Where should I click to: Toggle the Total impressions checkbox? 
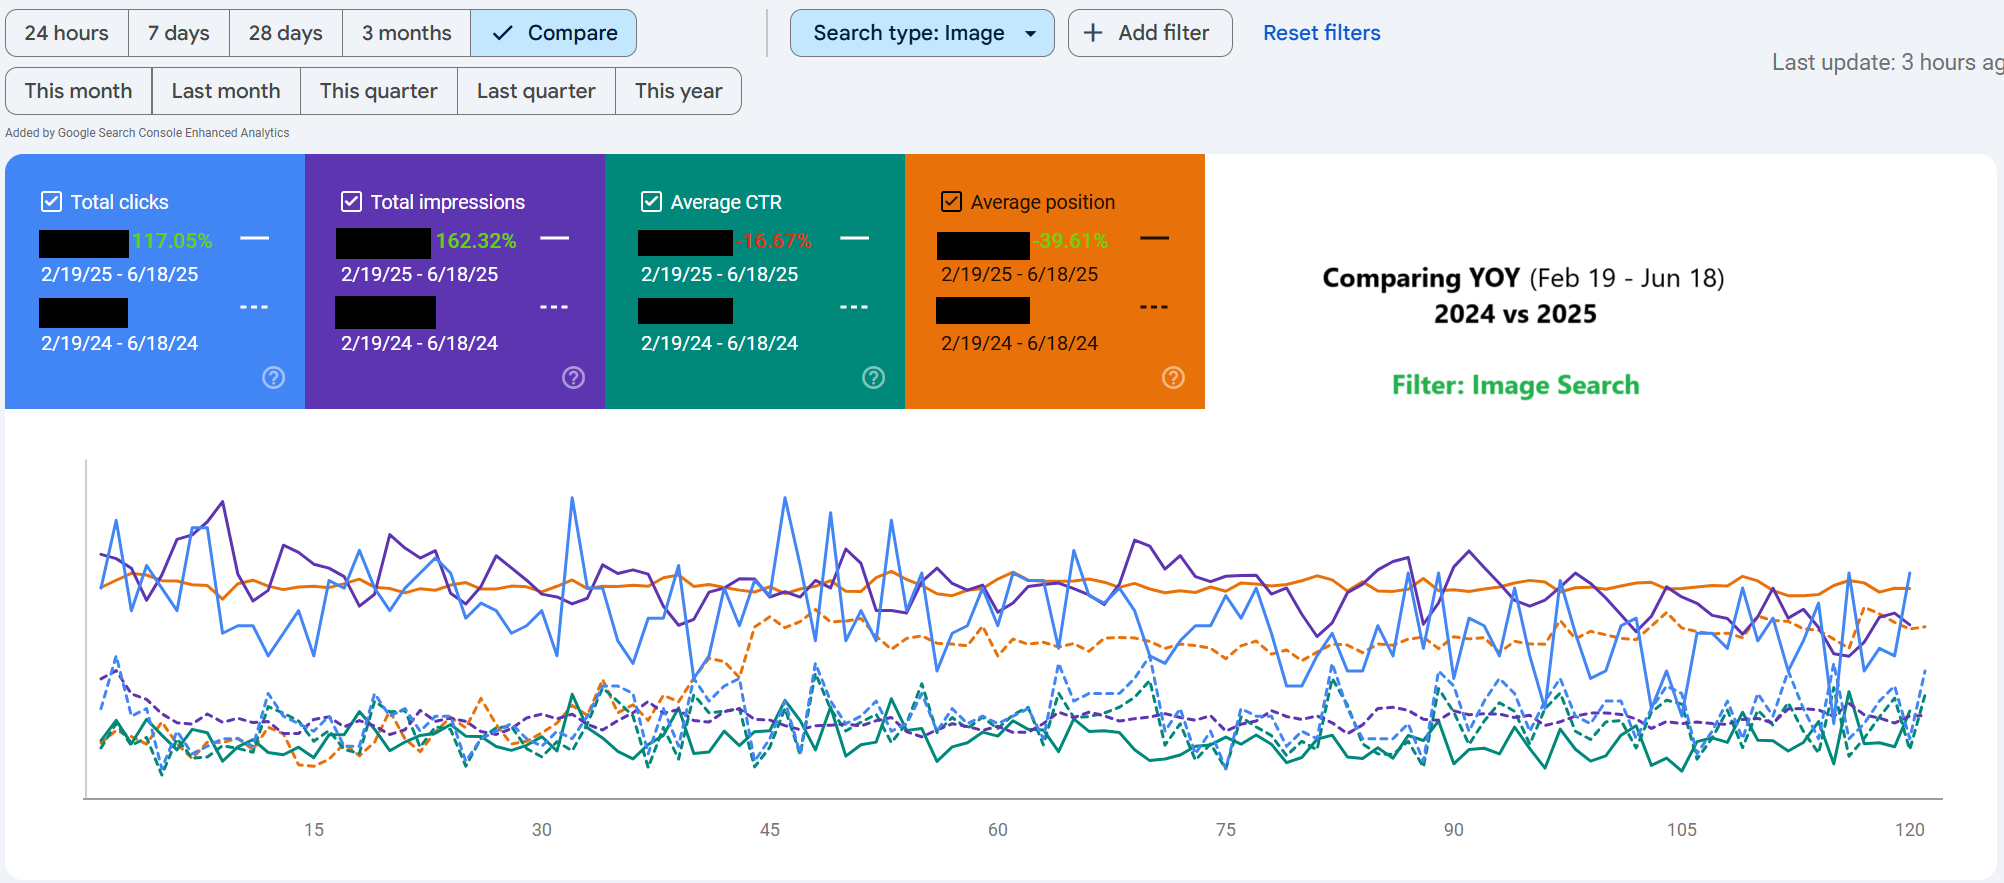click(x=352, y=202)
